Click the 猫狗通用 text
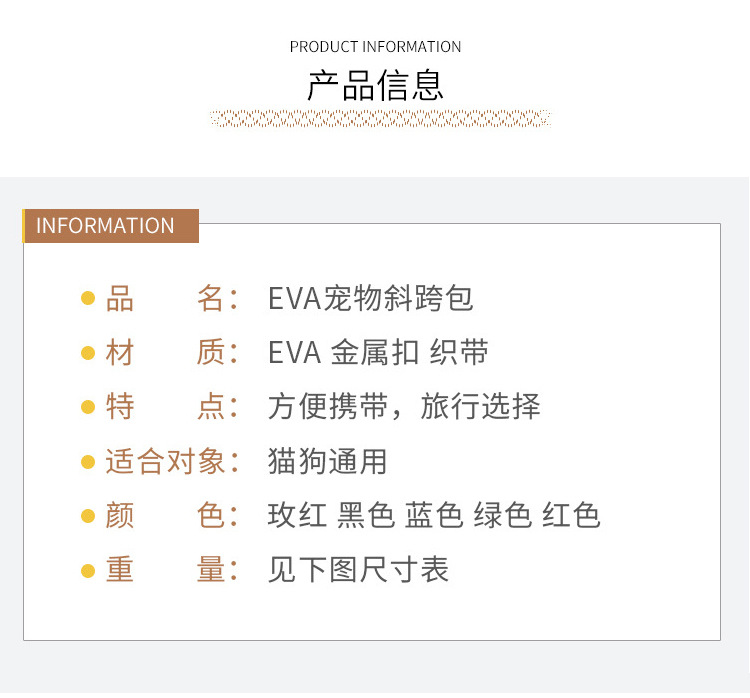750x698 pixels. tap(328, 462)
